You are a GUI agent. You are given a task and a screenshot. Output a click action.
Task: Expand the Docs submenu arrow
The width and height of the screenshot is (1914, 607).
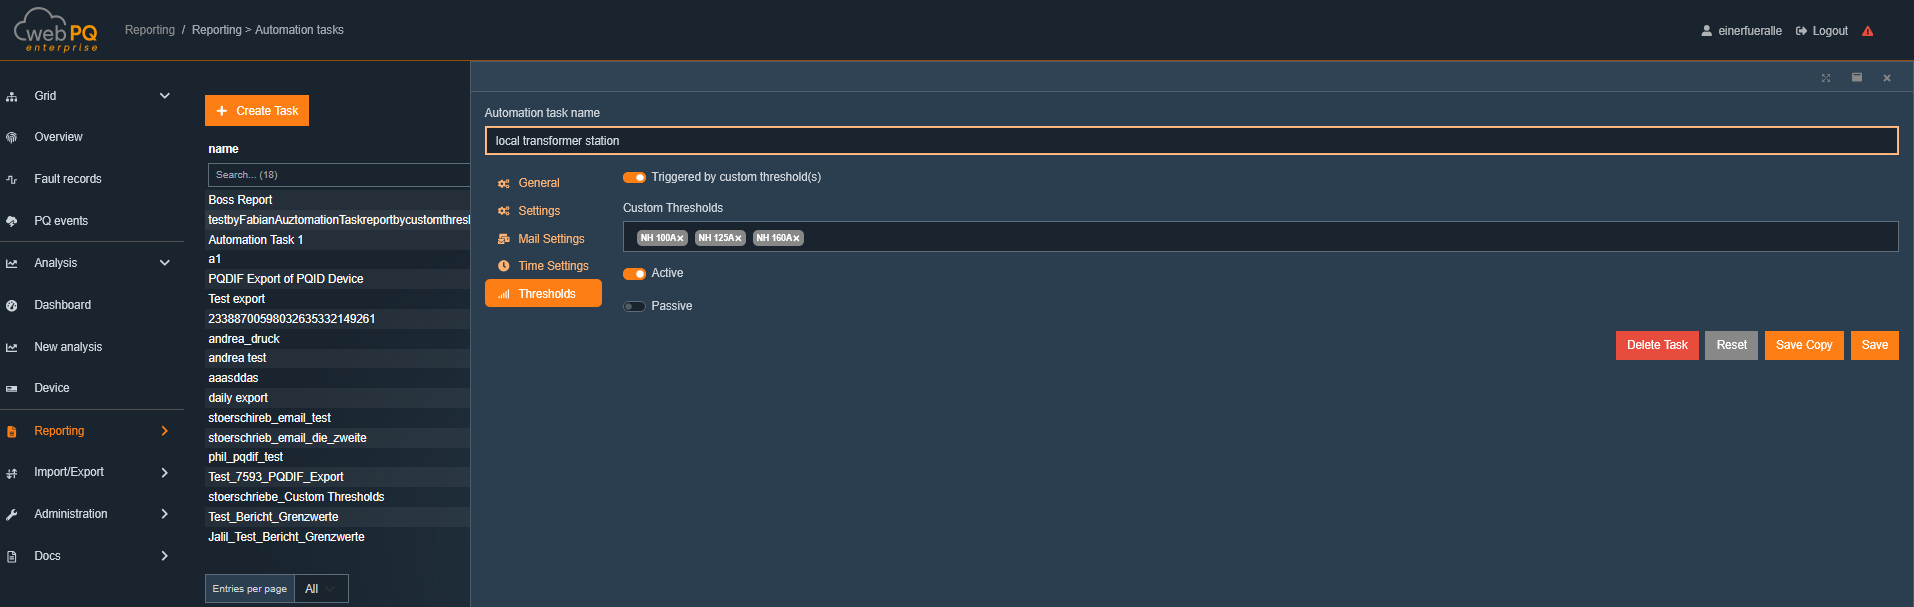click(x=165, y=556)
